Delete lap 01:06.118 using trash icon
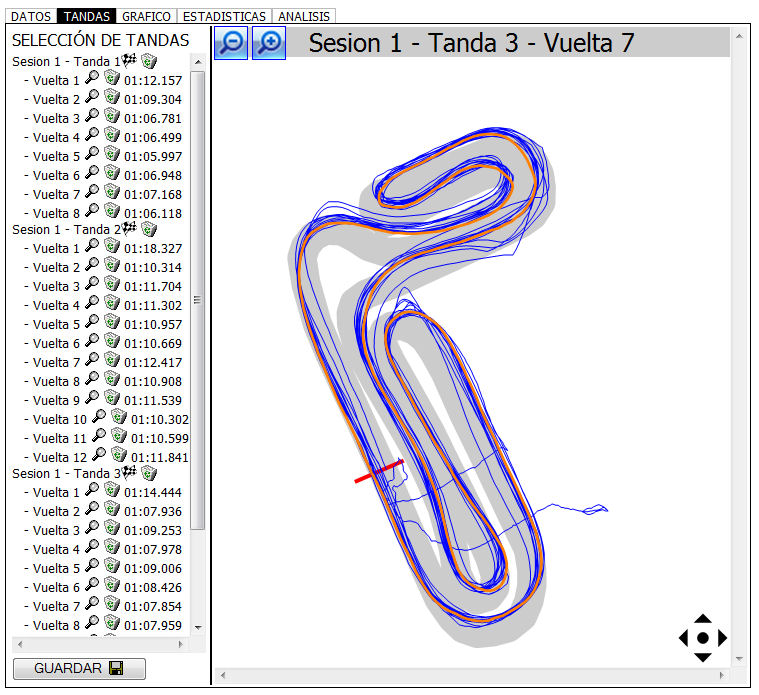The height and width of the screenshot is (695, 759). click(112, 211)
